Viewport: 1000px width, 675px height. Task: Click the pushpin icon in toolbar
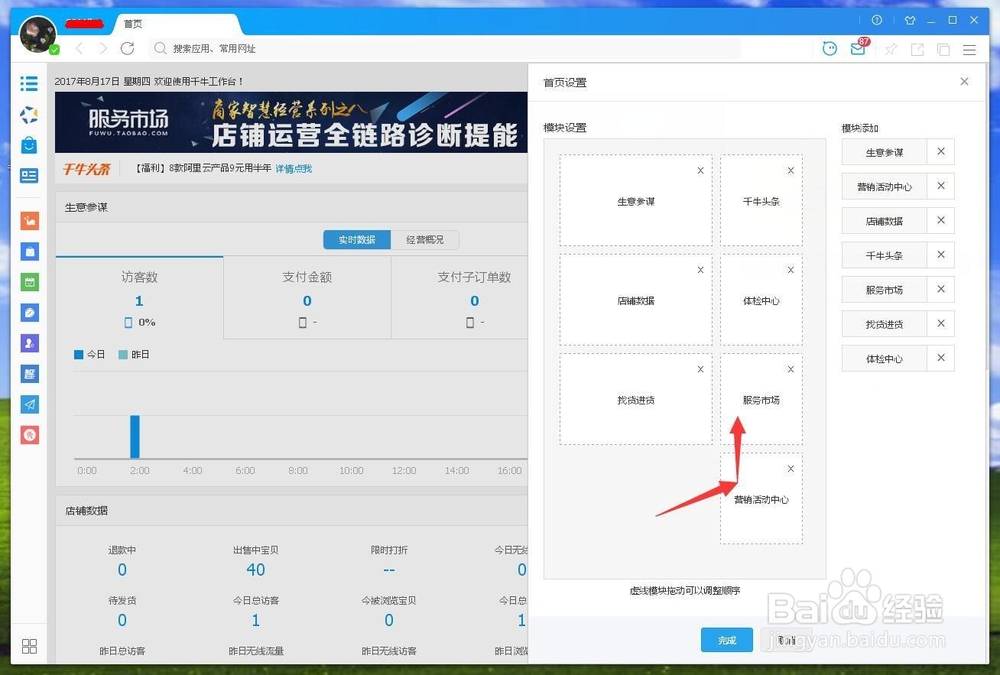coord(891,49)
